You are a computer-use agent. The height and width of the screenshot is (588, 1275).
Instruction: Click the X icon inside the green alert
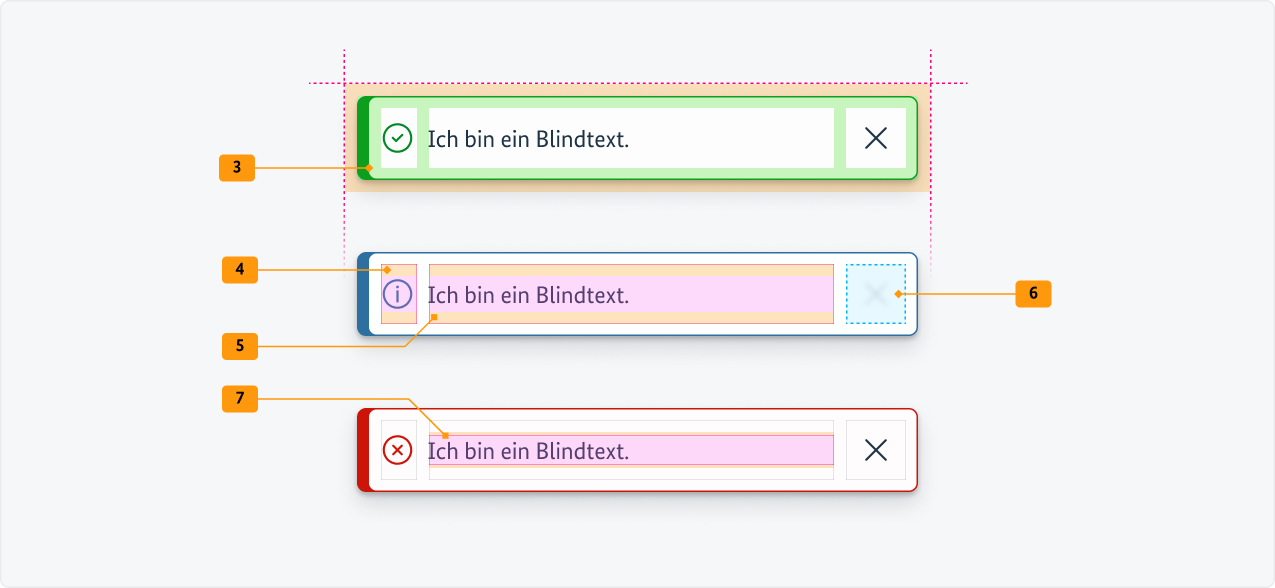pos(875,137)
